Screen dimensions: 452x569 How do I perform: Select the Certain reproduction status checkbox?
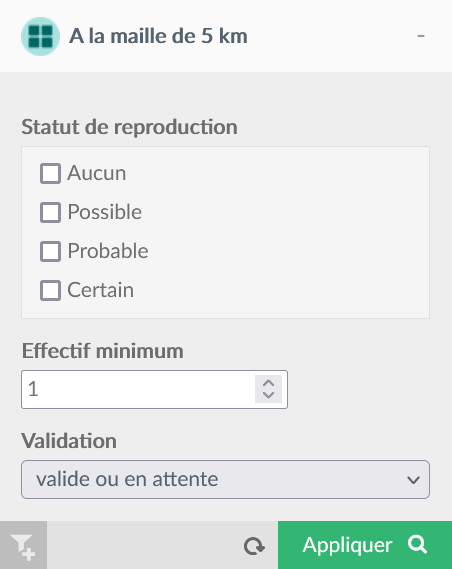50,290
